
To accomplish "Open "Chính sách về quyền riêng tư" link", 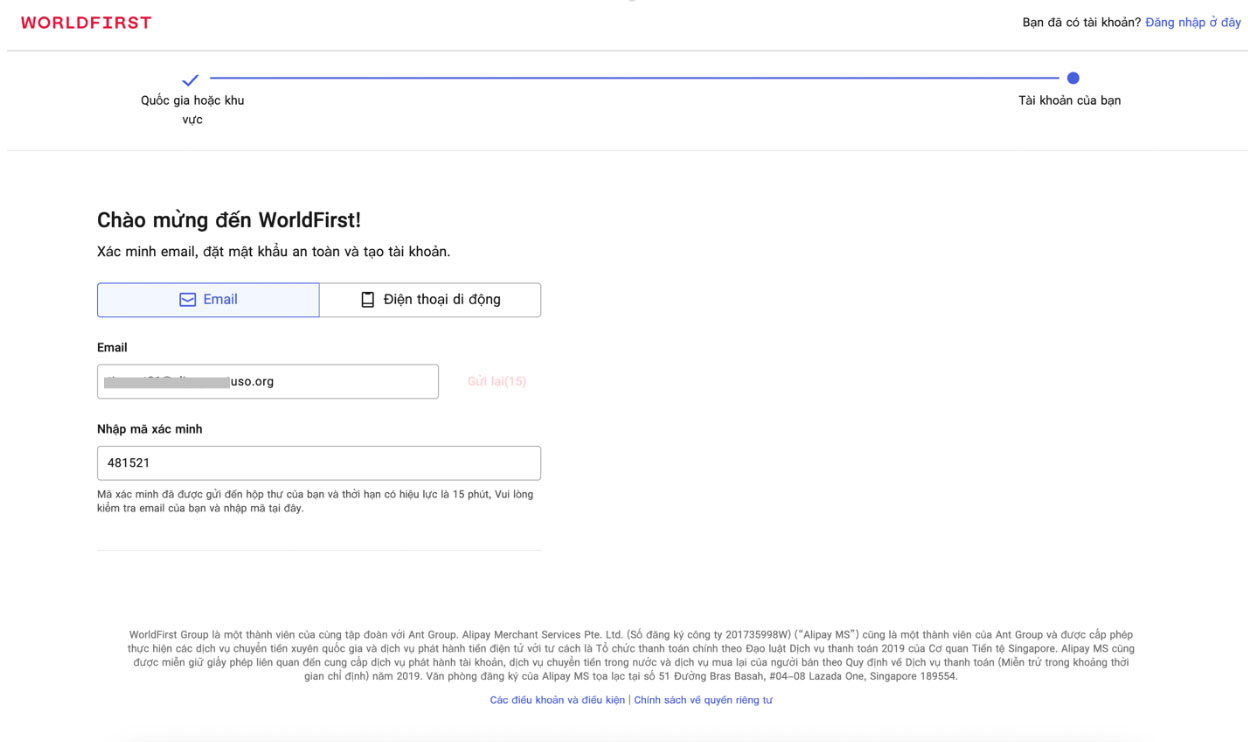I will coord(703,700).
